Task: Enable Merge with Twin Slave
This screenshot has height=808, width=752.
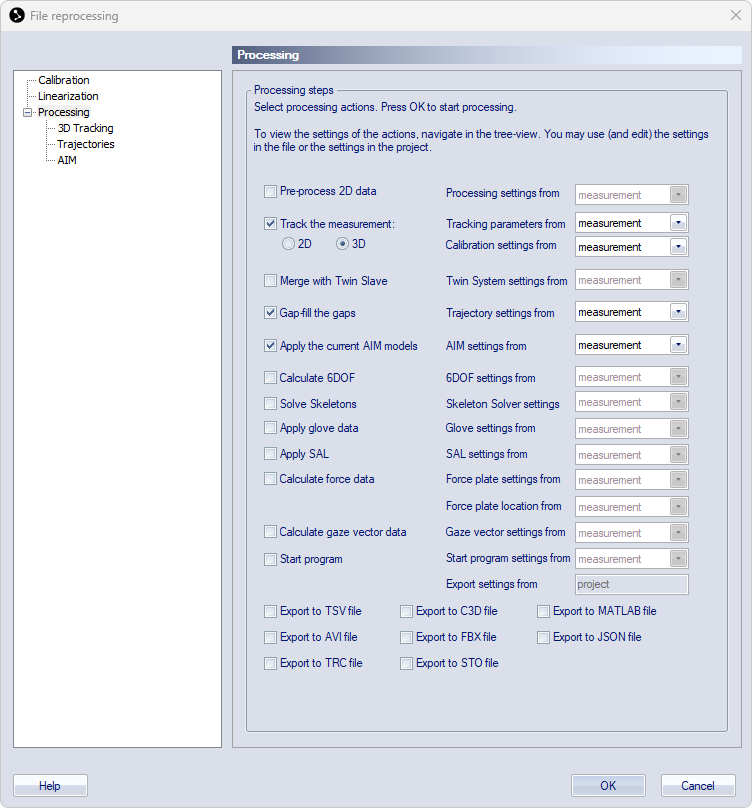Action: point(270,281)
